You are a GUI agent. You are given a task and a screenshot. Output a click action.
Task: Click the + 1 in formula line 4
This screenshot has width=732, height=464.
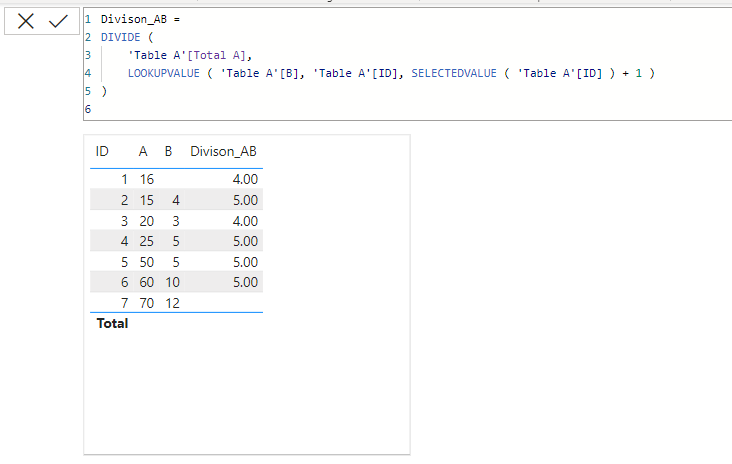[632, 73]
